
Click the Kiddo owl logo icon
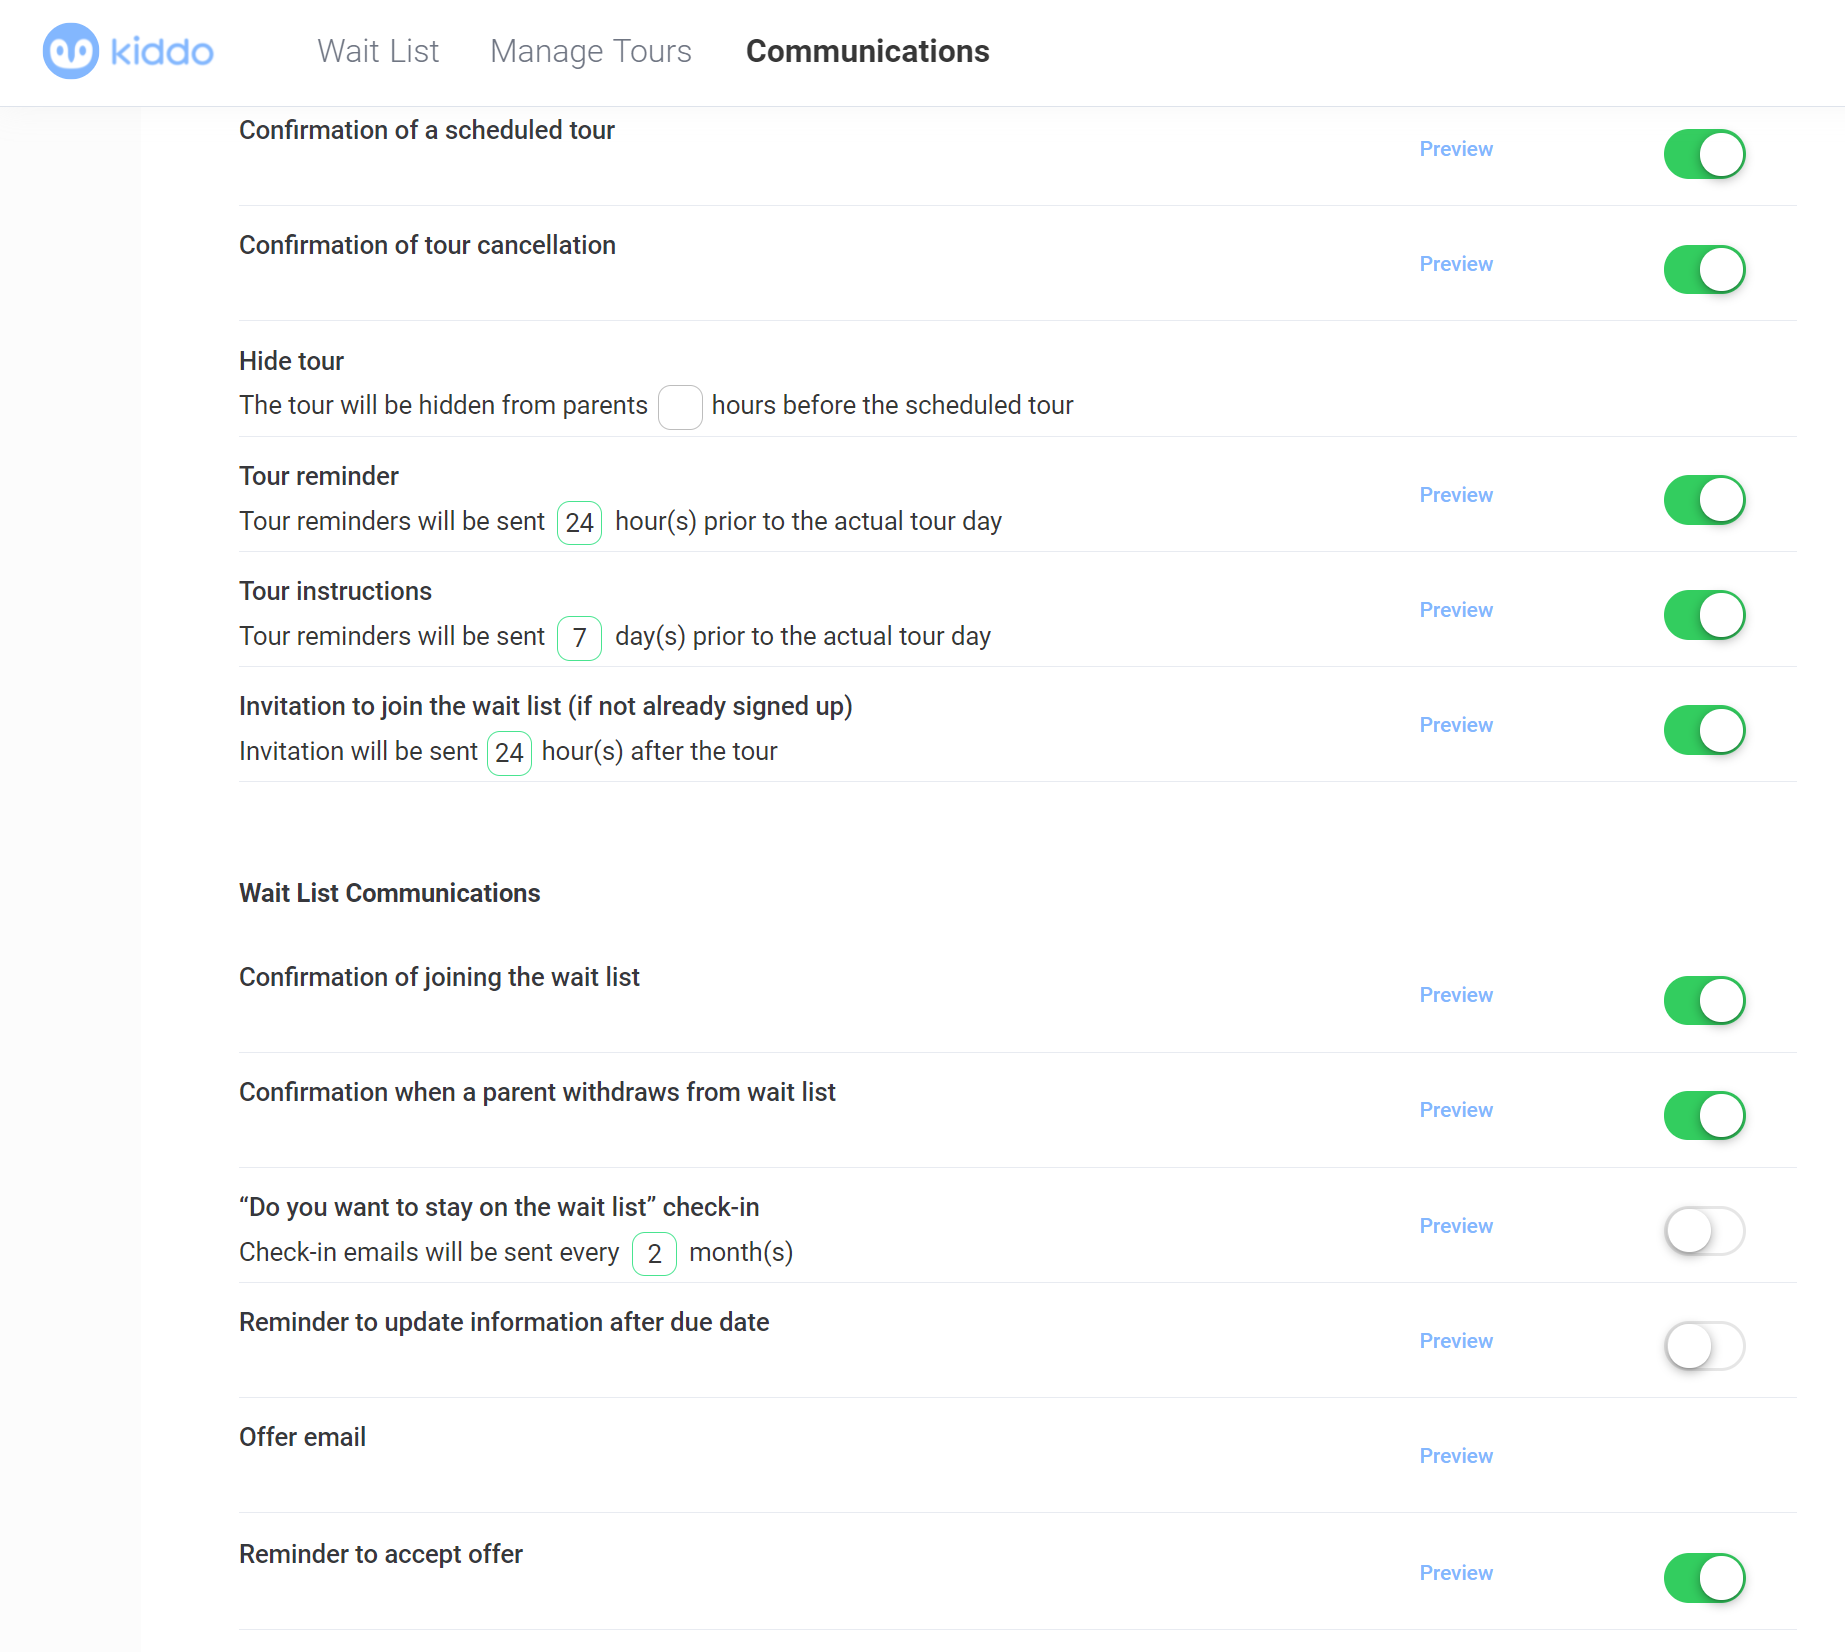(x=71, y=51)
